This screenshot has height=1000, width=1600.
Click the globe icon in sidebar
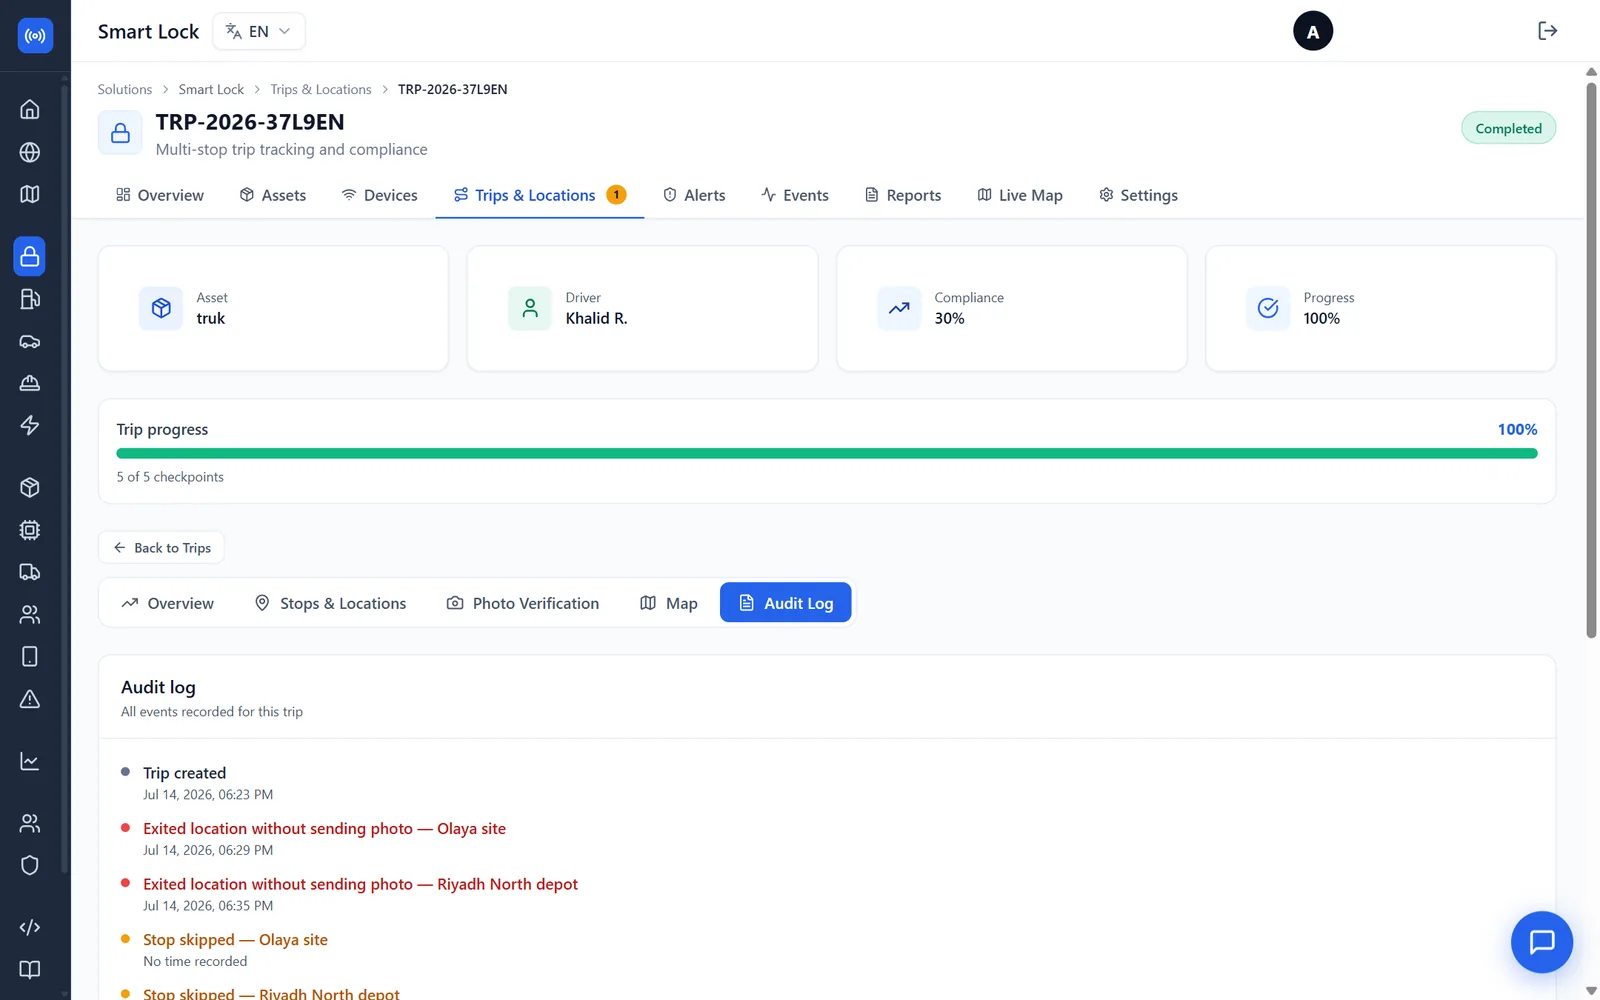pos(30,152)
